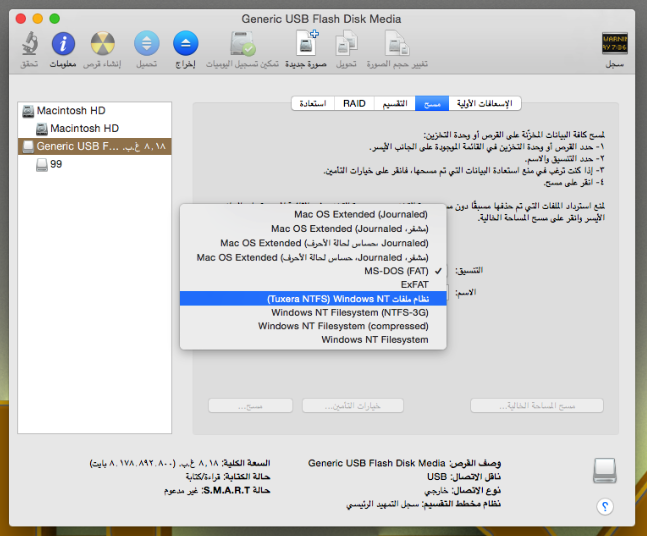Choose plain Windows NT Filesystem entry

pyautogui.click(x=313, y=340)
